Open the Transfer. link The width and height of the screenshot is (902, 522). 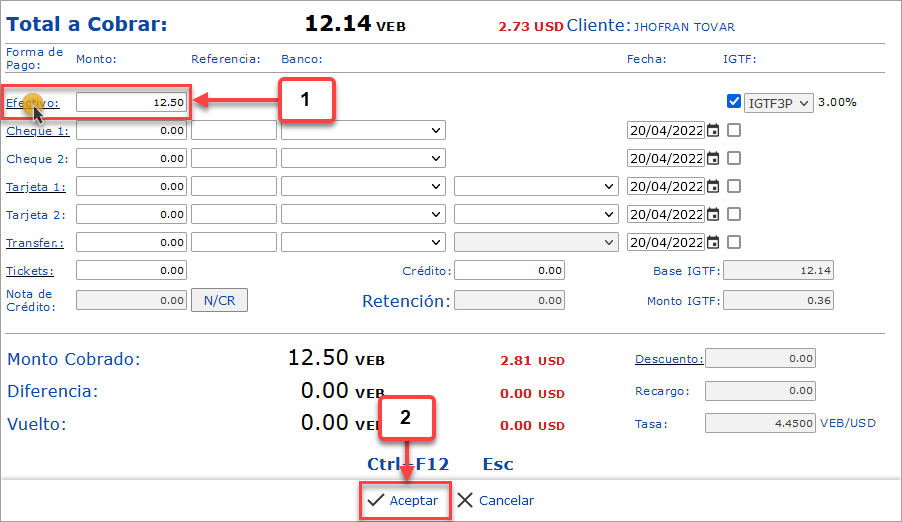click(35, 243)
